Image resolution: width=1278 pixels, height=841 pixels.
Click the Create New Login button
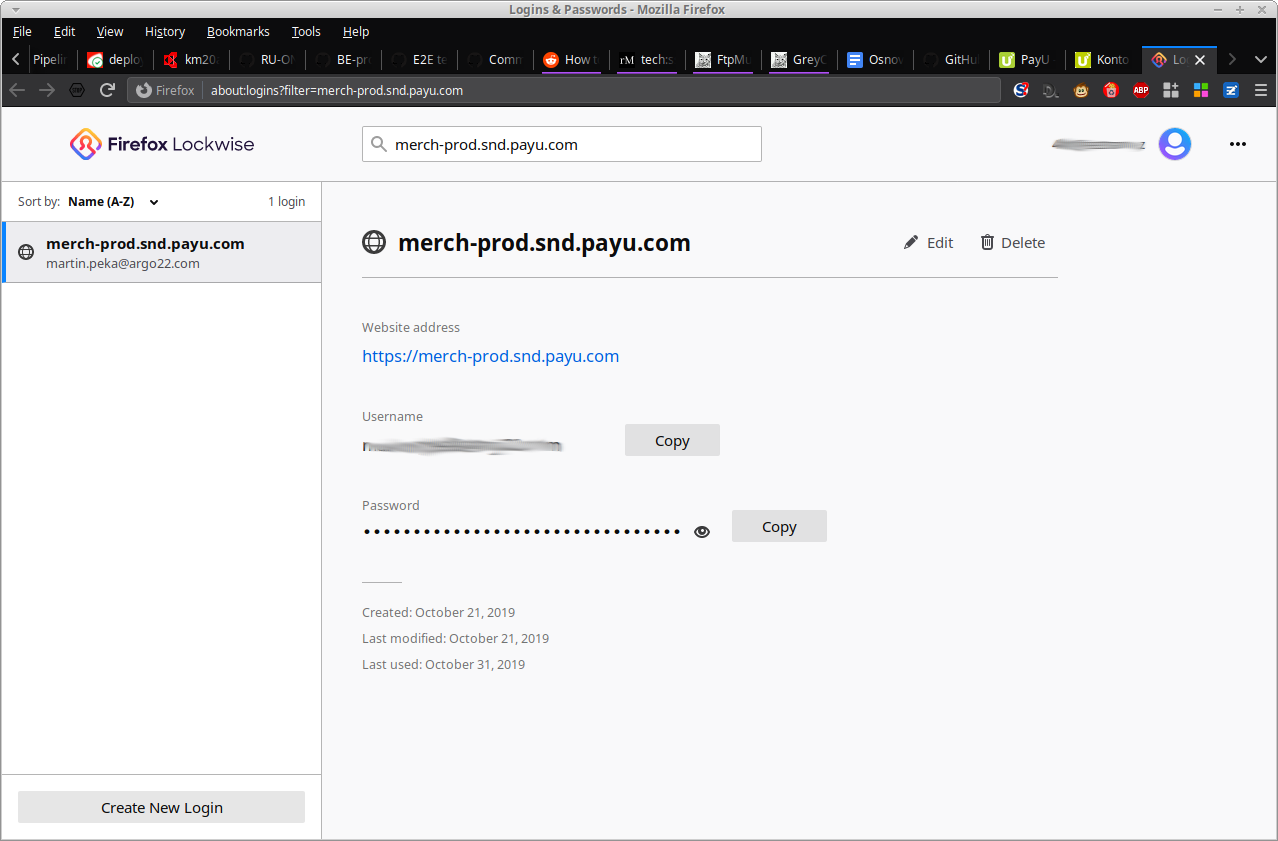point(161,808)
